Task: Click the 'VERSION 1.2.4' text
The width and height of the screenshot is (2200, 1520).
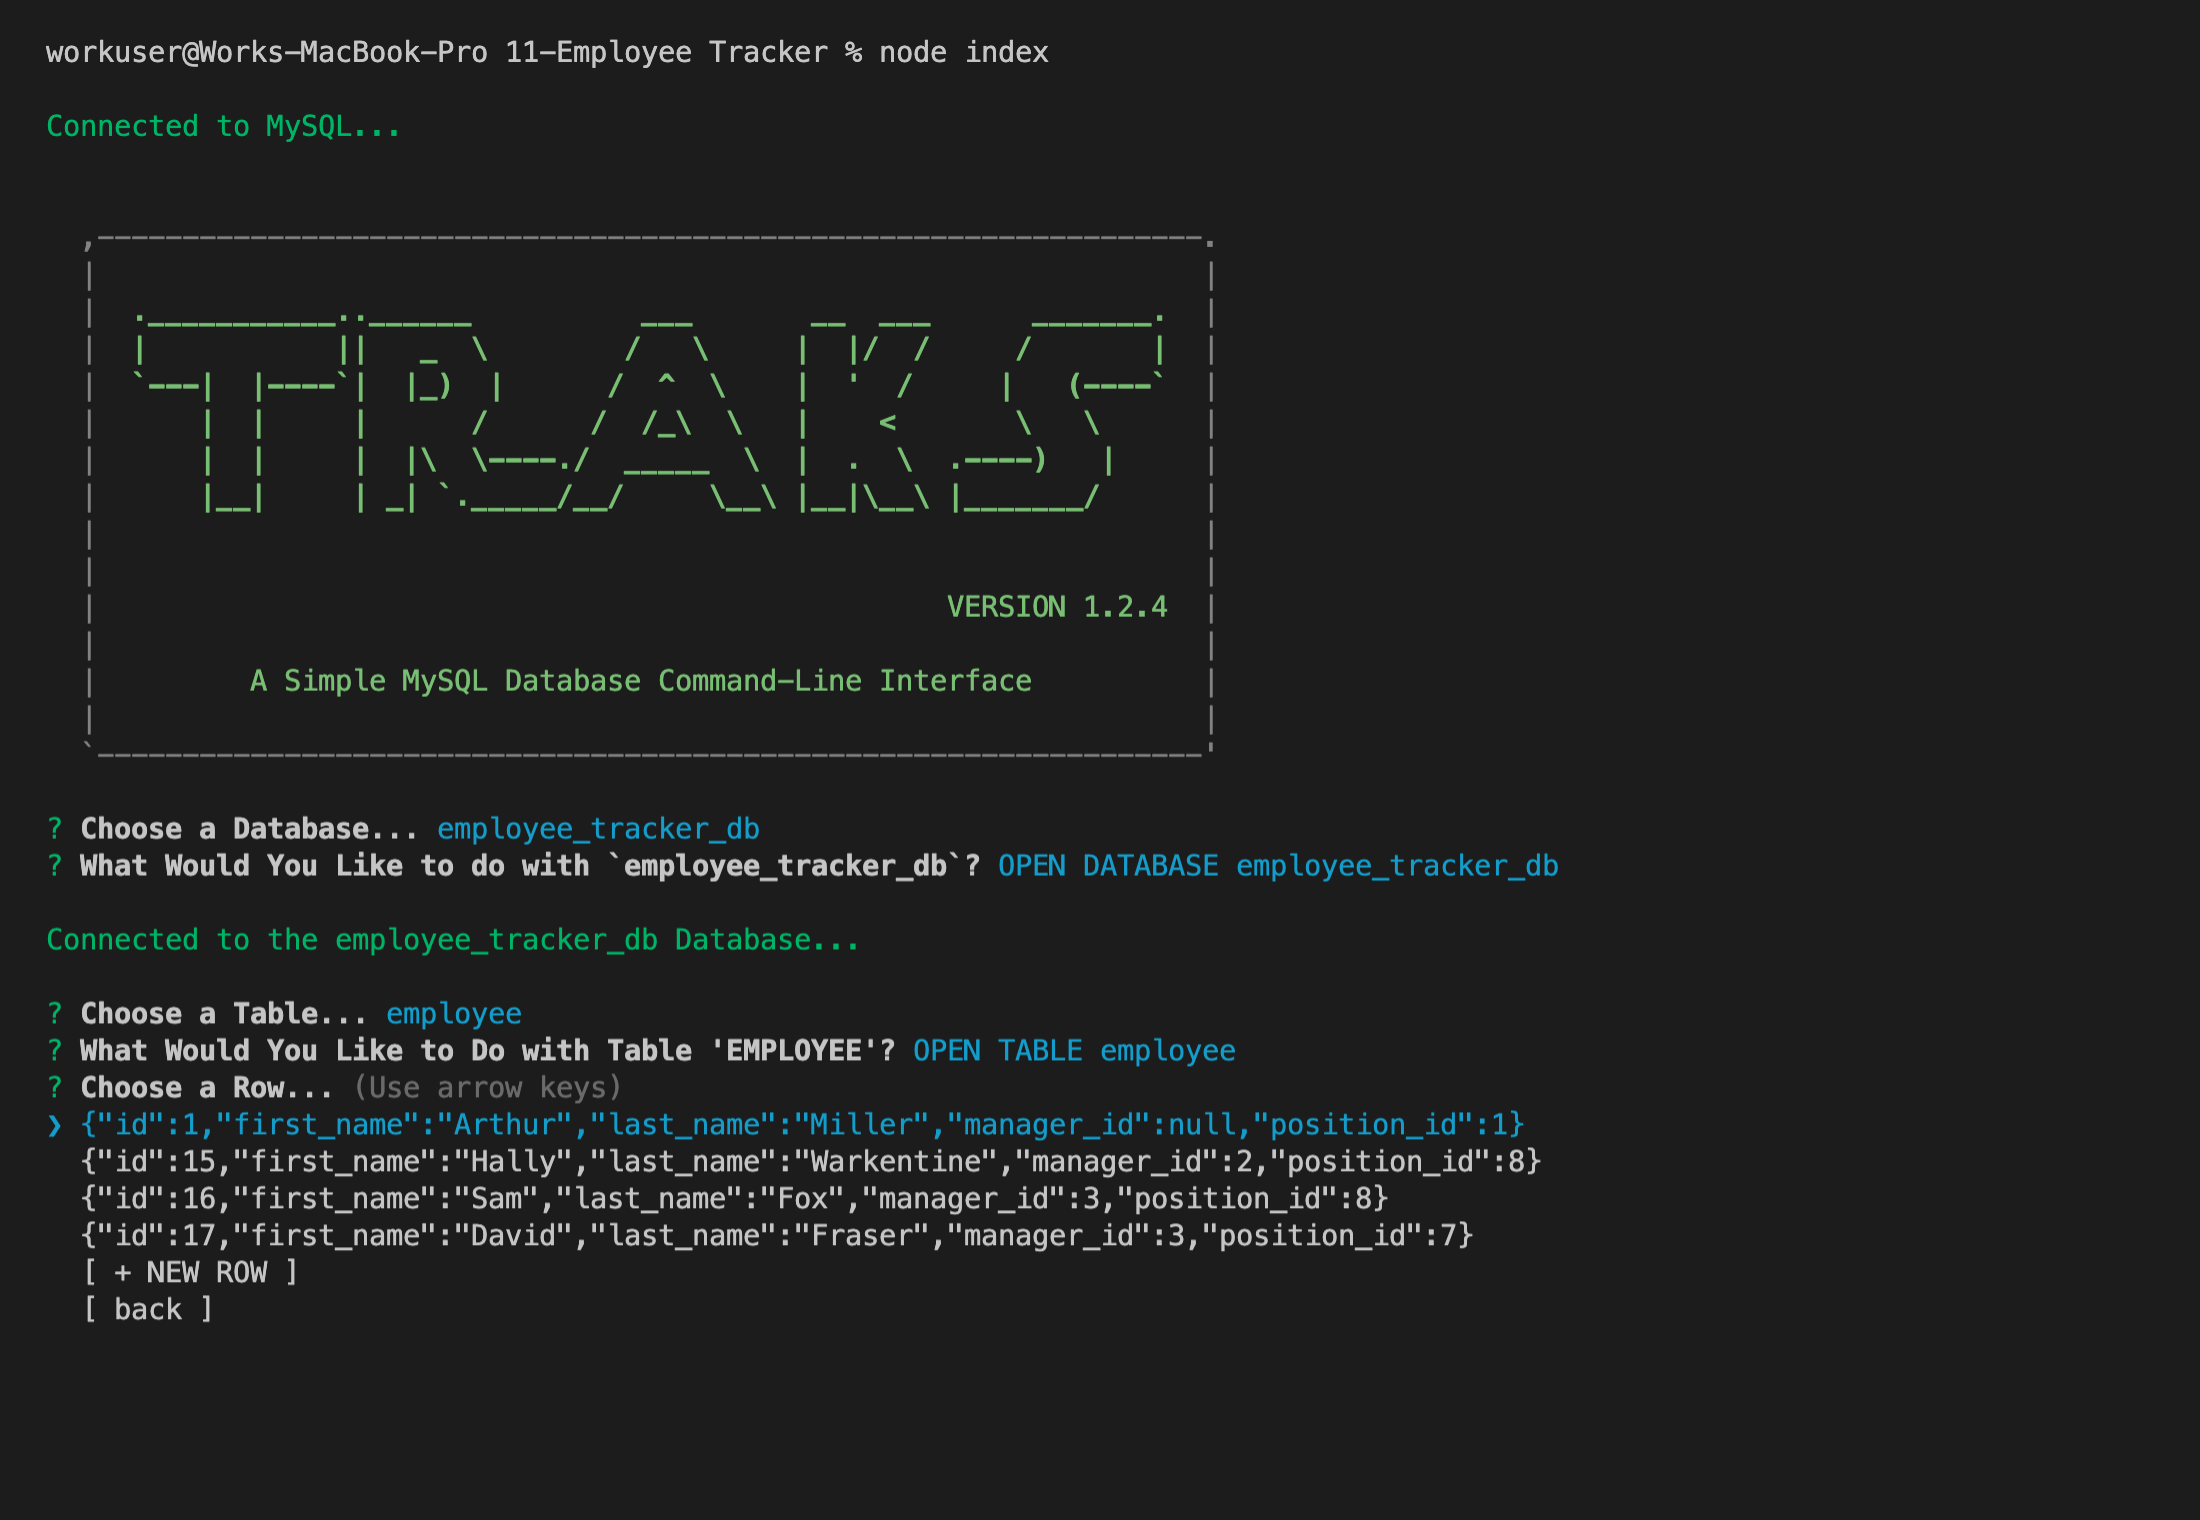Action: (1057, 607)
